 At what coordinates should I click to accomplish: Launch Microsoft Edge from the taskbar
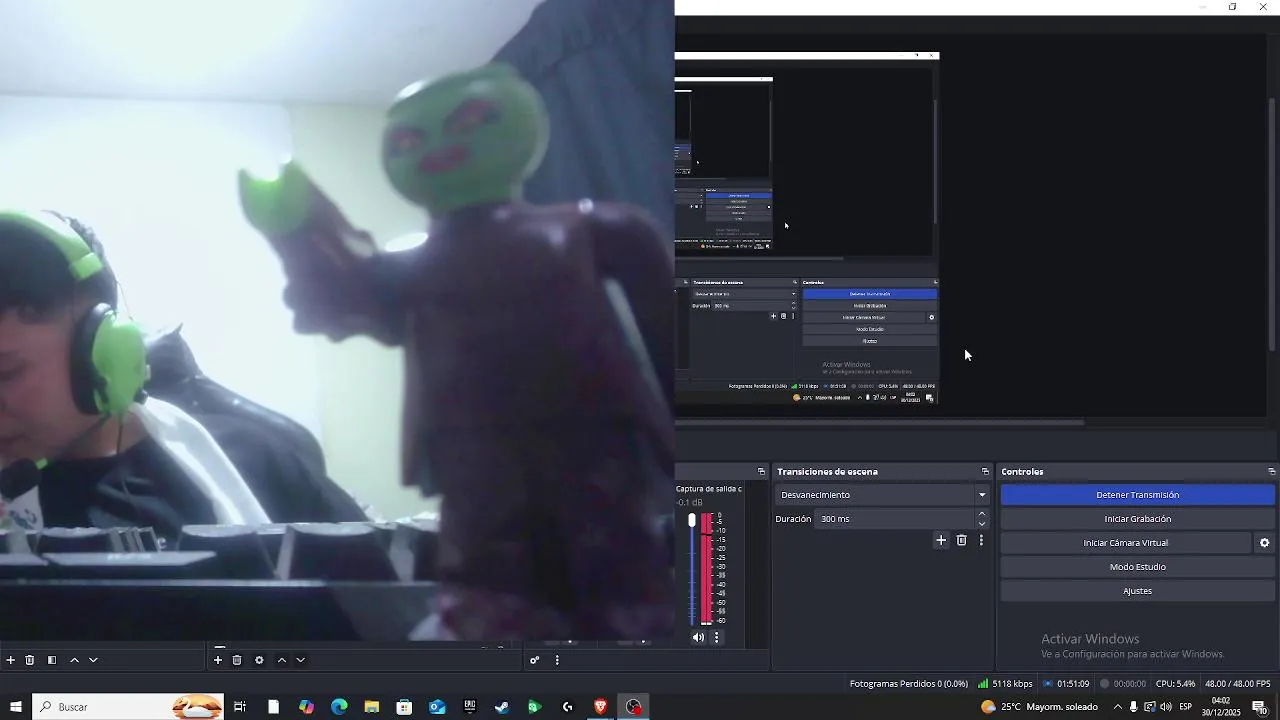pos(339,707)
